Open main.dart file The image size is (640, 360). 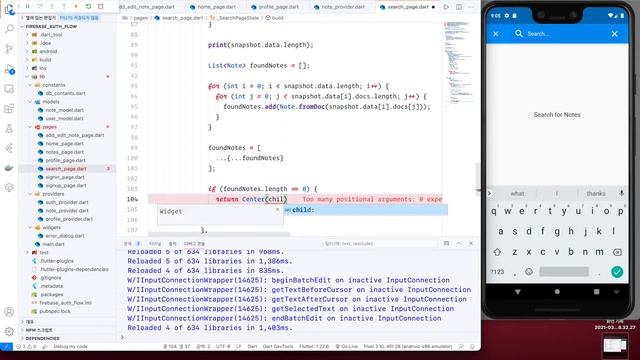(x=53, y=244)
